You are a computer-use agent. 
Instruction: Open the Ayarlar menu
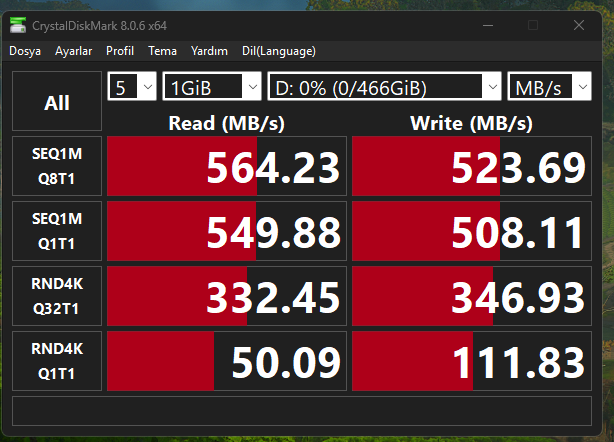tap(74, 51)
